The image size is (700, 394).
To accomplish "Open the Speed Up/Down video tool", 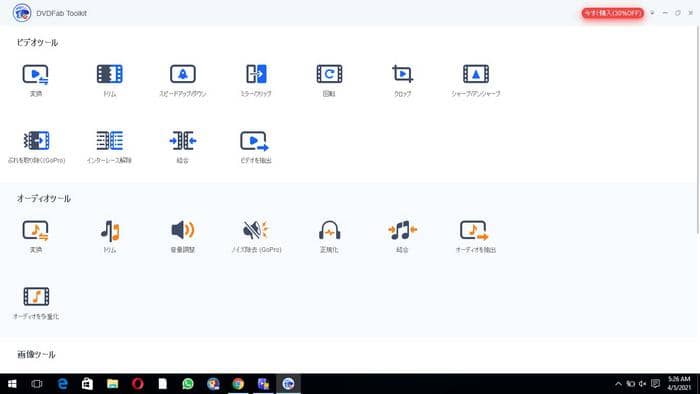I will coord(183,80).
